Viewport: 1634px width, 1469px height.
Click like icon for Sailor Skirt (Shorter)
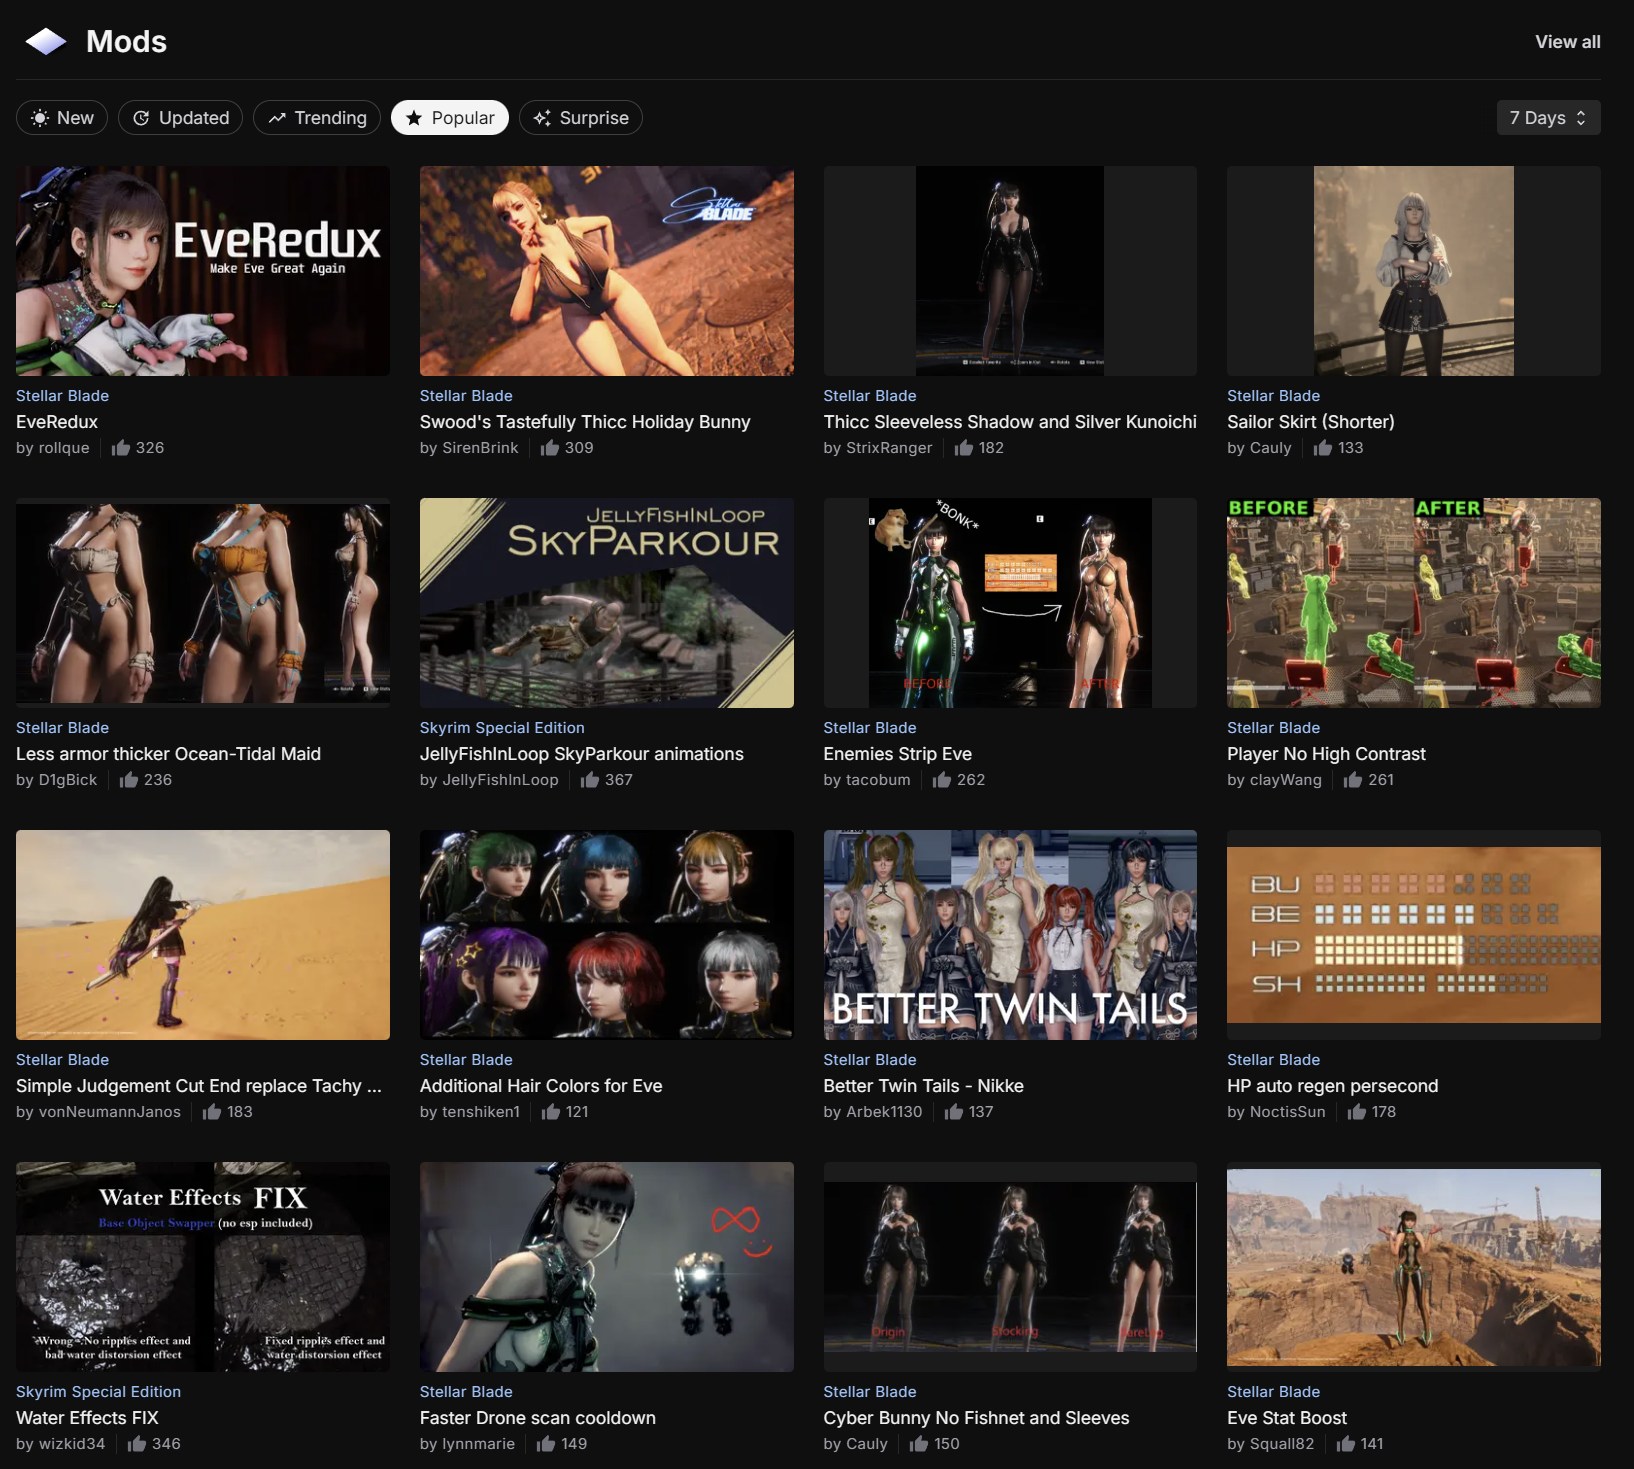coord(1323,448)
